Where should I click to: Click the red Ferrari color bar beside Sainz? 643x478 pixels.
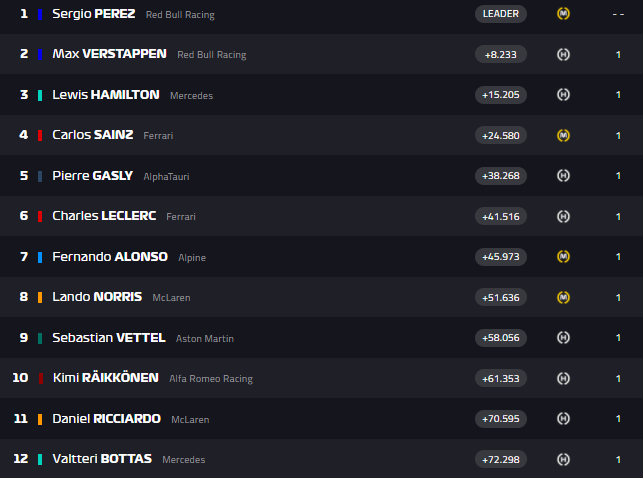pyautogui.click(x=40, y=135)
